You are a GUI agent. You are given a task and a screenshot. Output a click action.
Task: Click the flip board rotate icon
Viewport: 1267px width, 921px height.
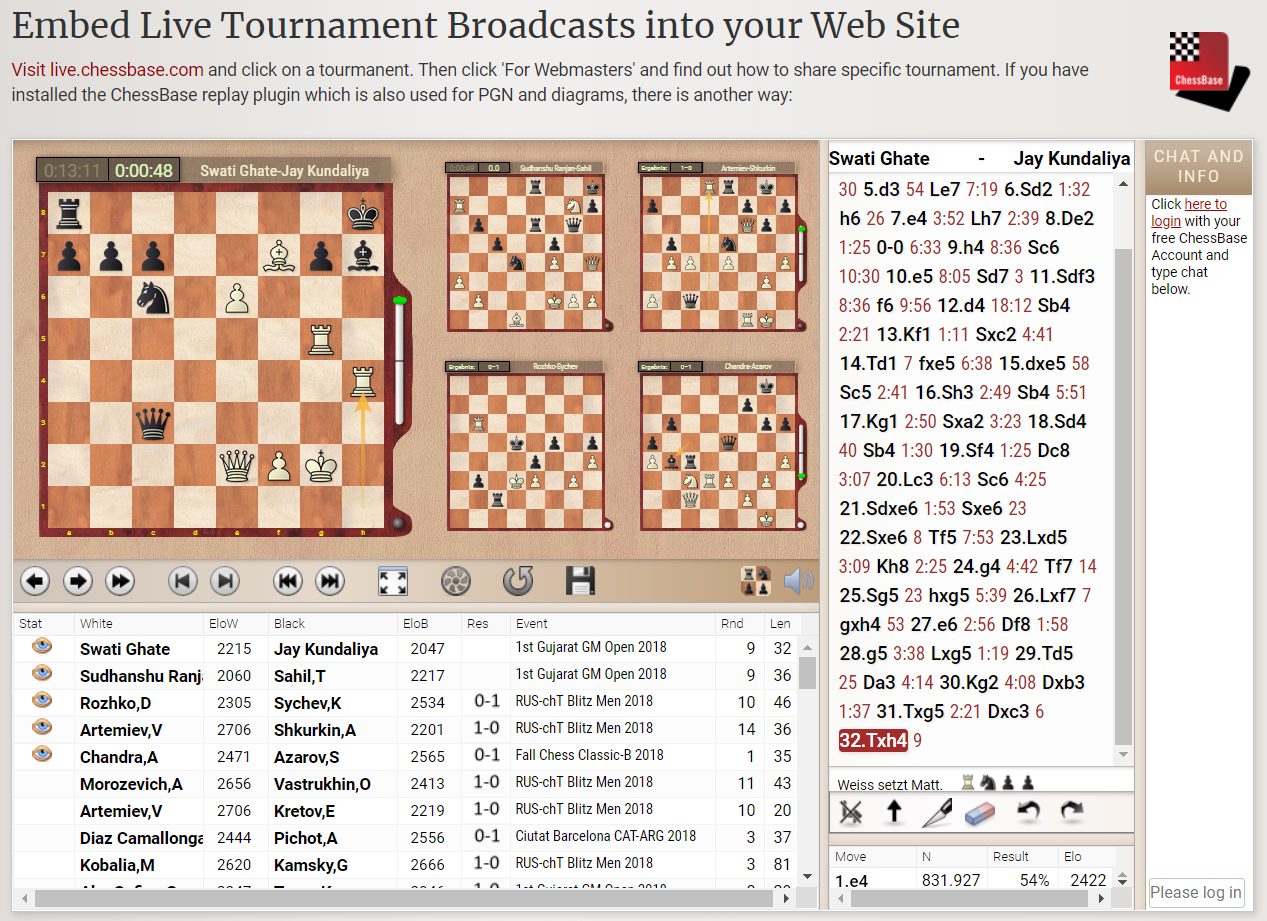(518, 581)
